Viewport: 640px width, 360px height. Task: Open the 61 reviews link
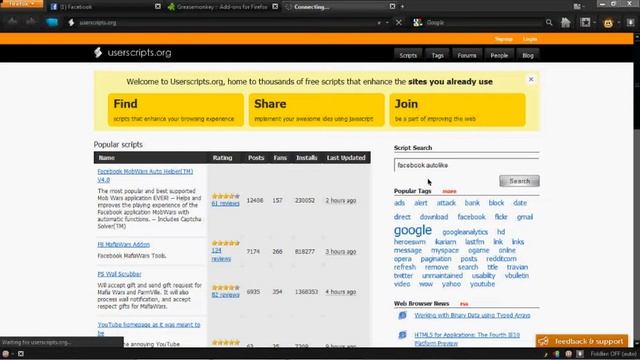225,203
